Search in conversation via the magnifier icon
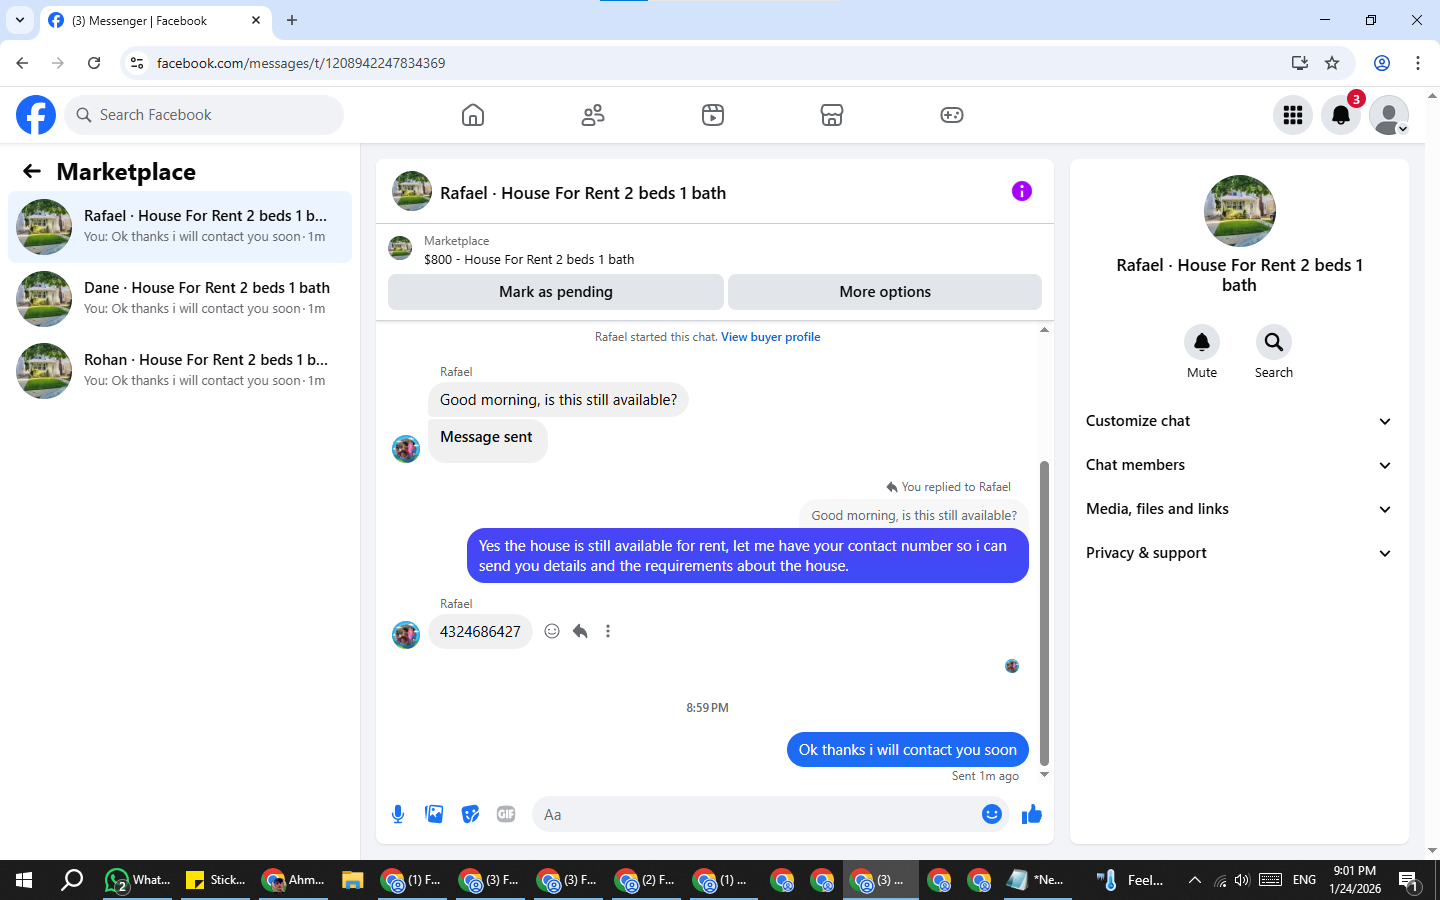Image resolution: width=1440 pixels, height=900 pixels. (1274, 342)
